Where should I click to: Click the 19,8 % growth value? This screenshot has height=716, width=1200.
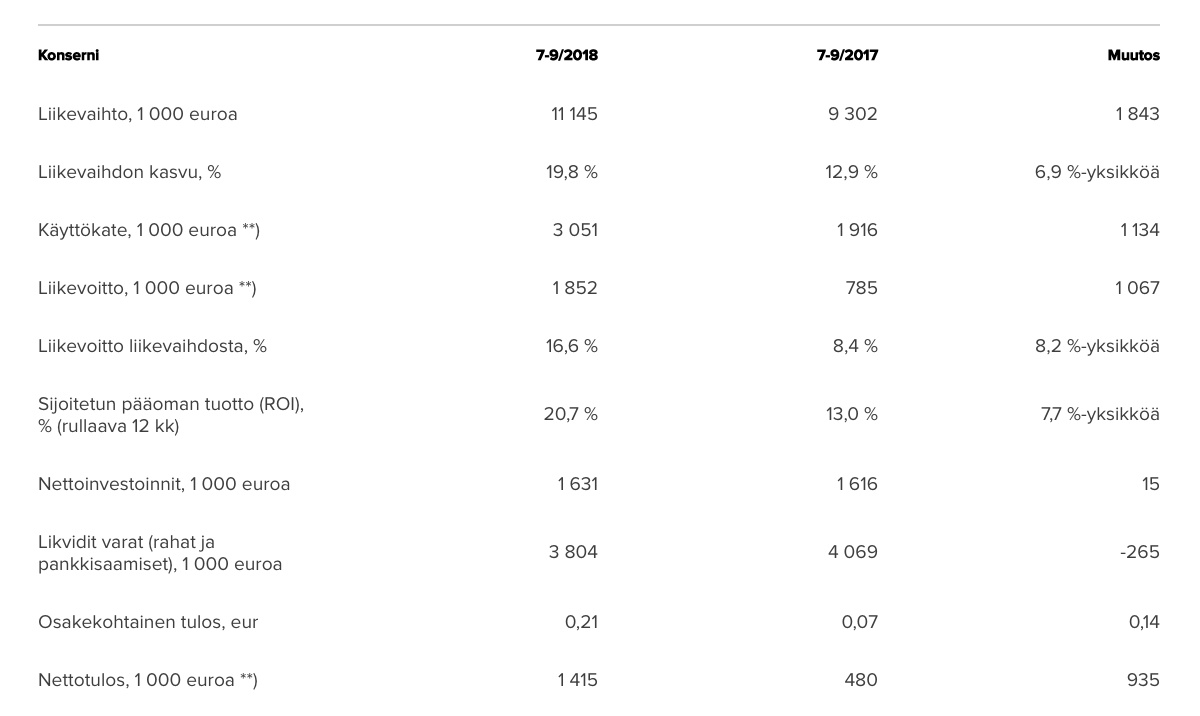click(x=571, y=172)
